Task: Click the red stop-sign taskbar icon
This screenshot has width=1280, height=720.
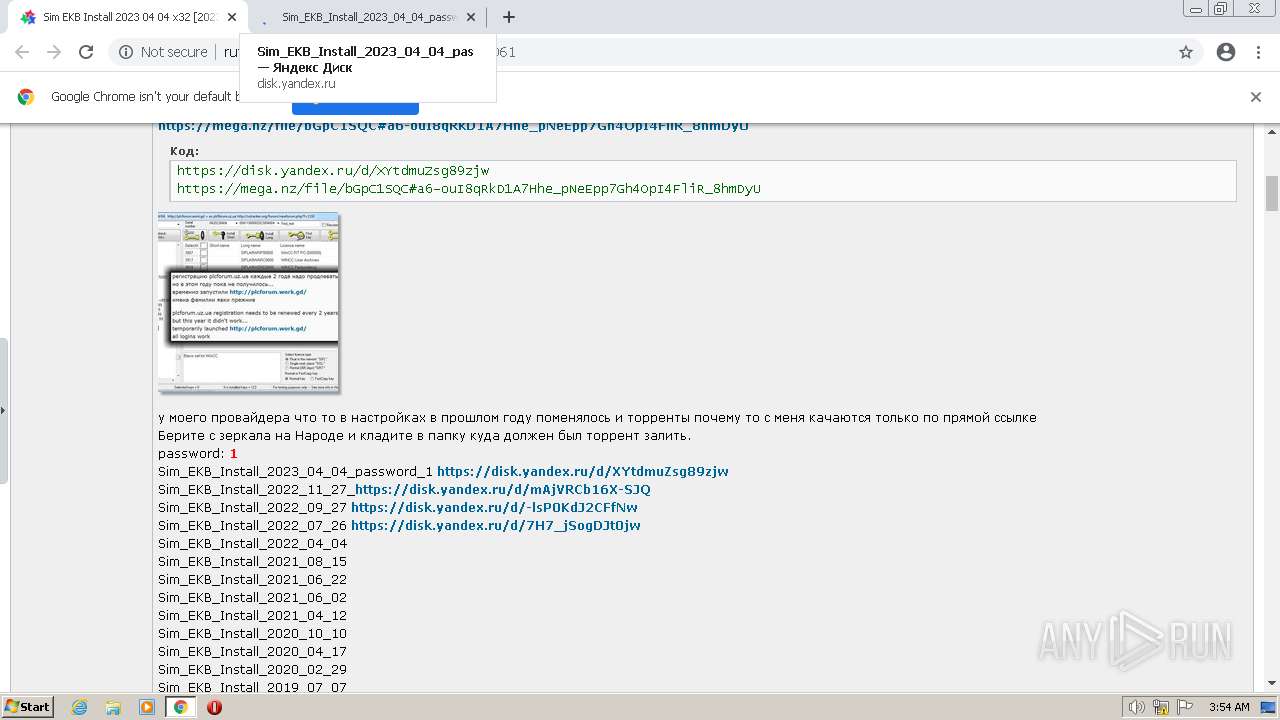Action: pos(214,707)
